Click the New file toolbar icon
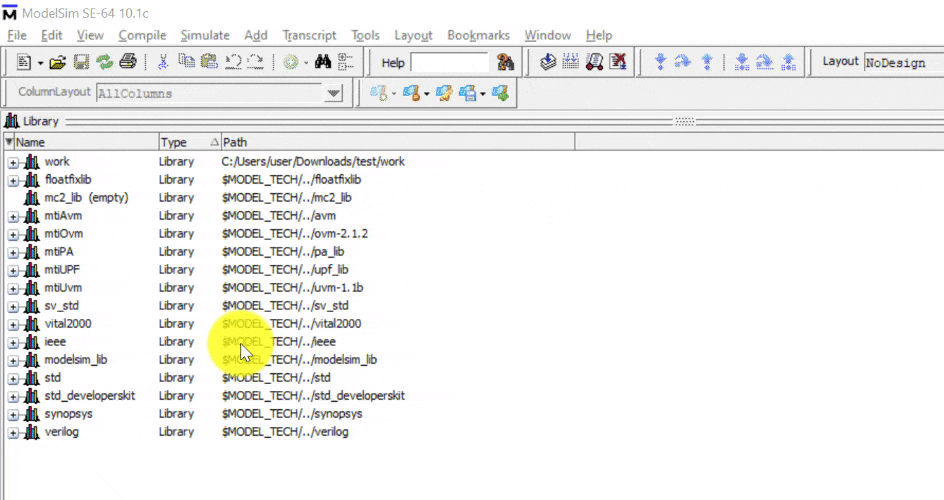This screenshot has height=500, width=944. click(24, 62)
